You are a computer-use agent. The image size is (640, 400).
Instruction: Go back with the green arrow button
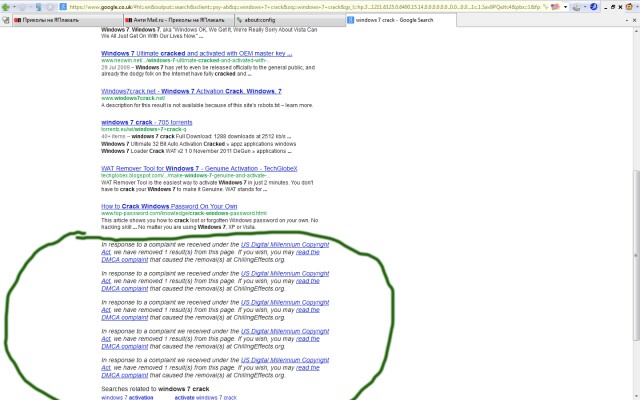5,7
